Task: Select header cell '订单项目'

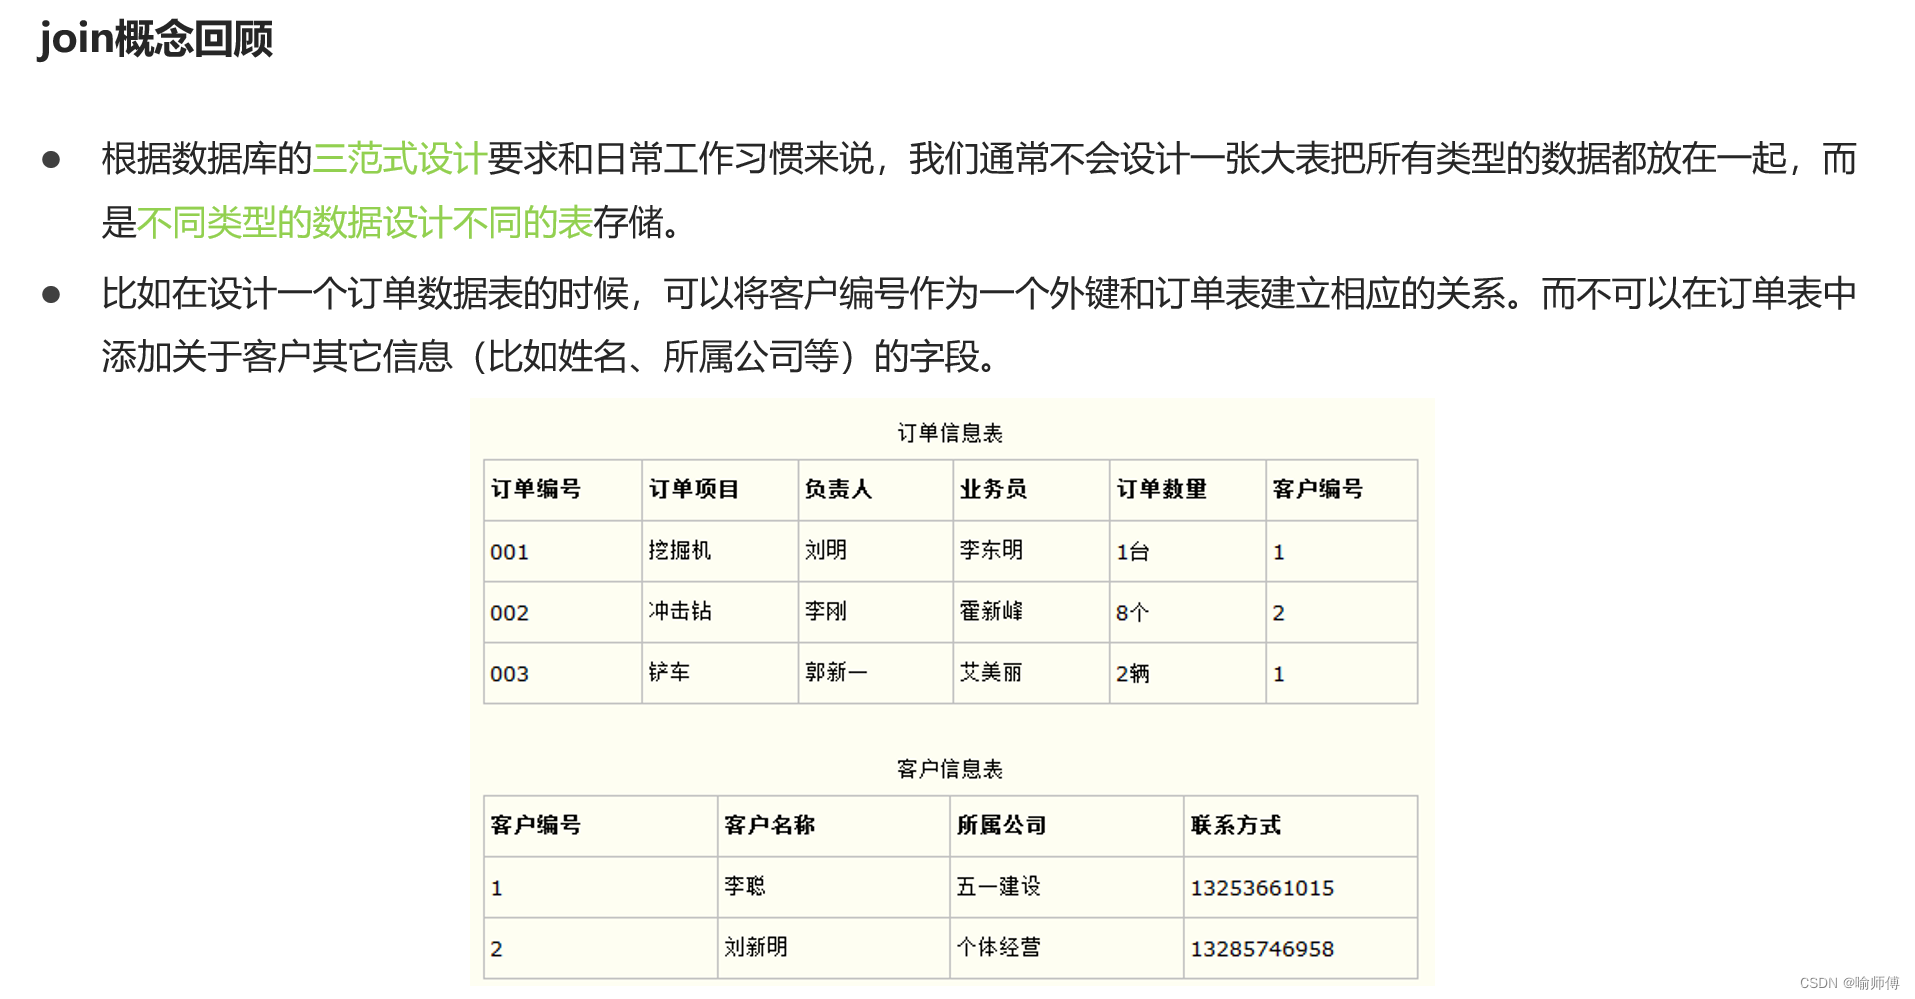Action: click(719, 490)
